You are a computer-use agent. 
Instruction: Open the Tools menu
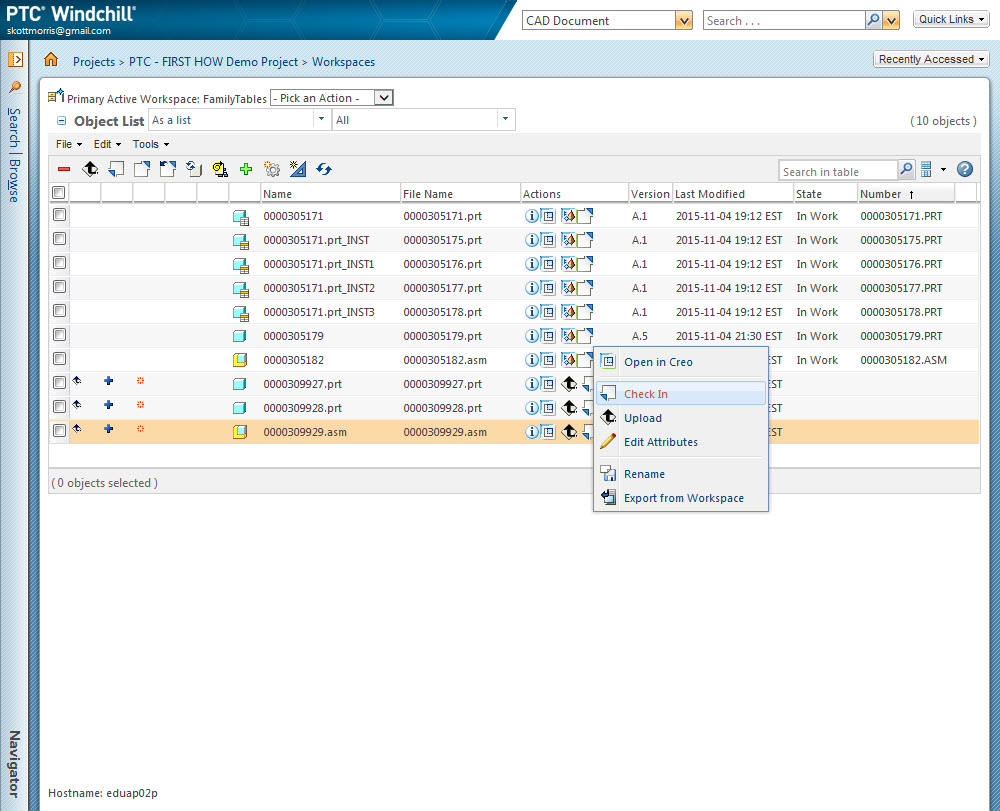click(151, 144)
